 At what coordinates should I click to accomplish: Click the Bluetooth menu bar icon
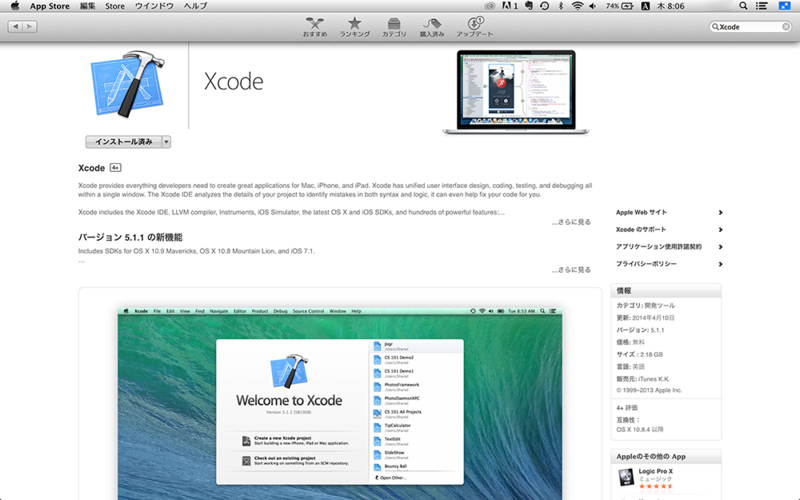pos(560,6)
